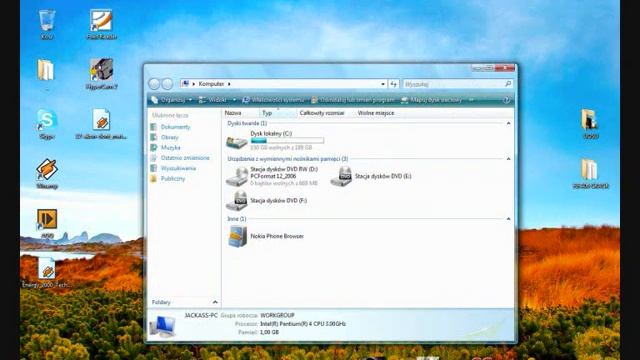Click the WORKGROUP value in details pane

pos(277,315)
